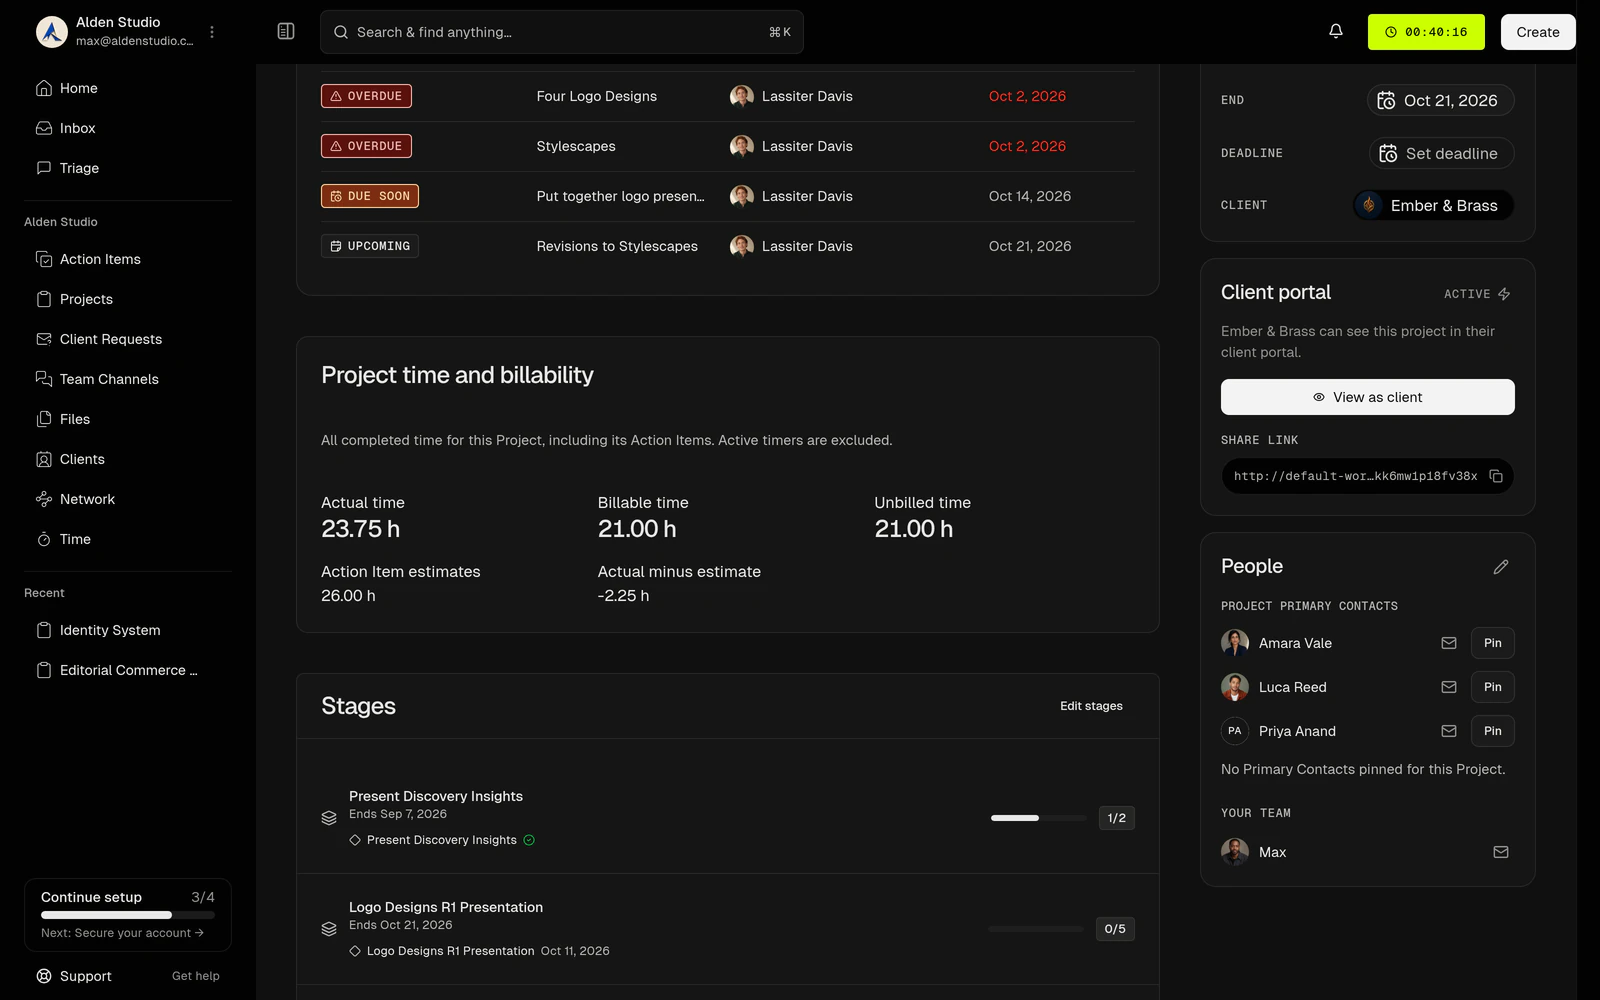Viewport: 1600px width, 1000px height.
Task: Toggle the sidebar panel icon
Action: [286, 32]
